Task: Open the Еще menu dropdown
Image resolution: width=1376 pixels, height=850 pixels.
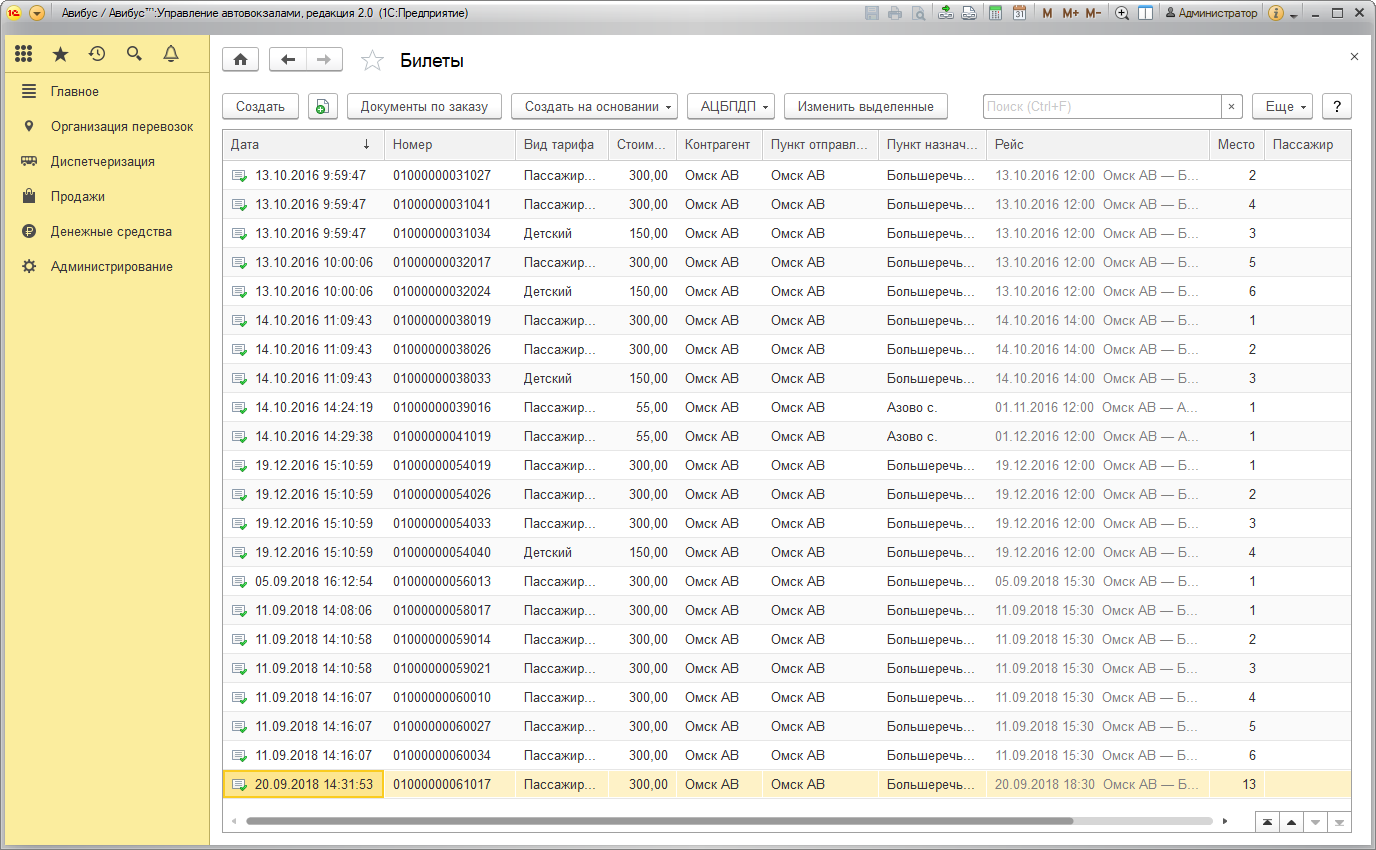Action: (x=1286, y=107)
